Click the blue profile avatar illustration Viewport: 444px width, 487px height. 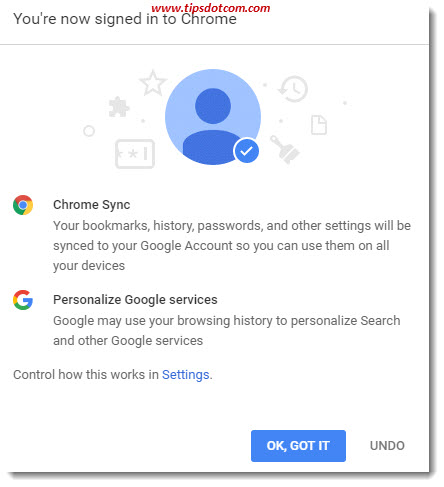[213, 117]
